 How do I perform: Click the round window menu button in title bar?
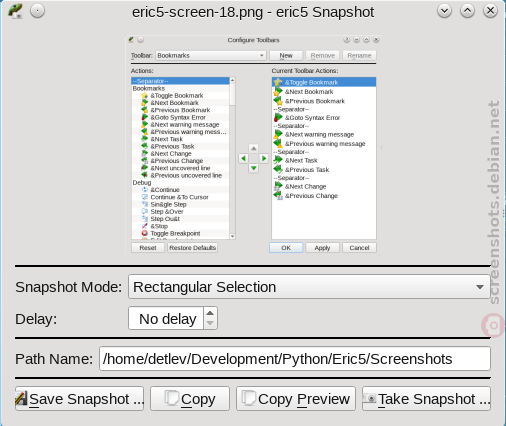37,11
